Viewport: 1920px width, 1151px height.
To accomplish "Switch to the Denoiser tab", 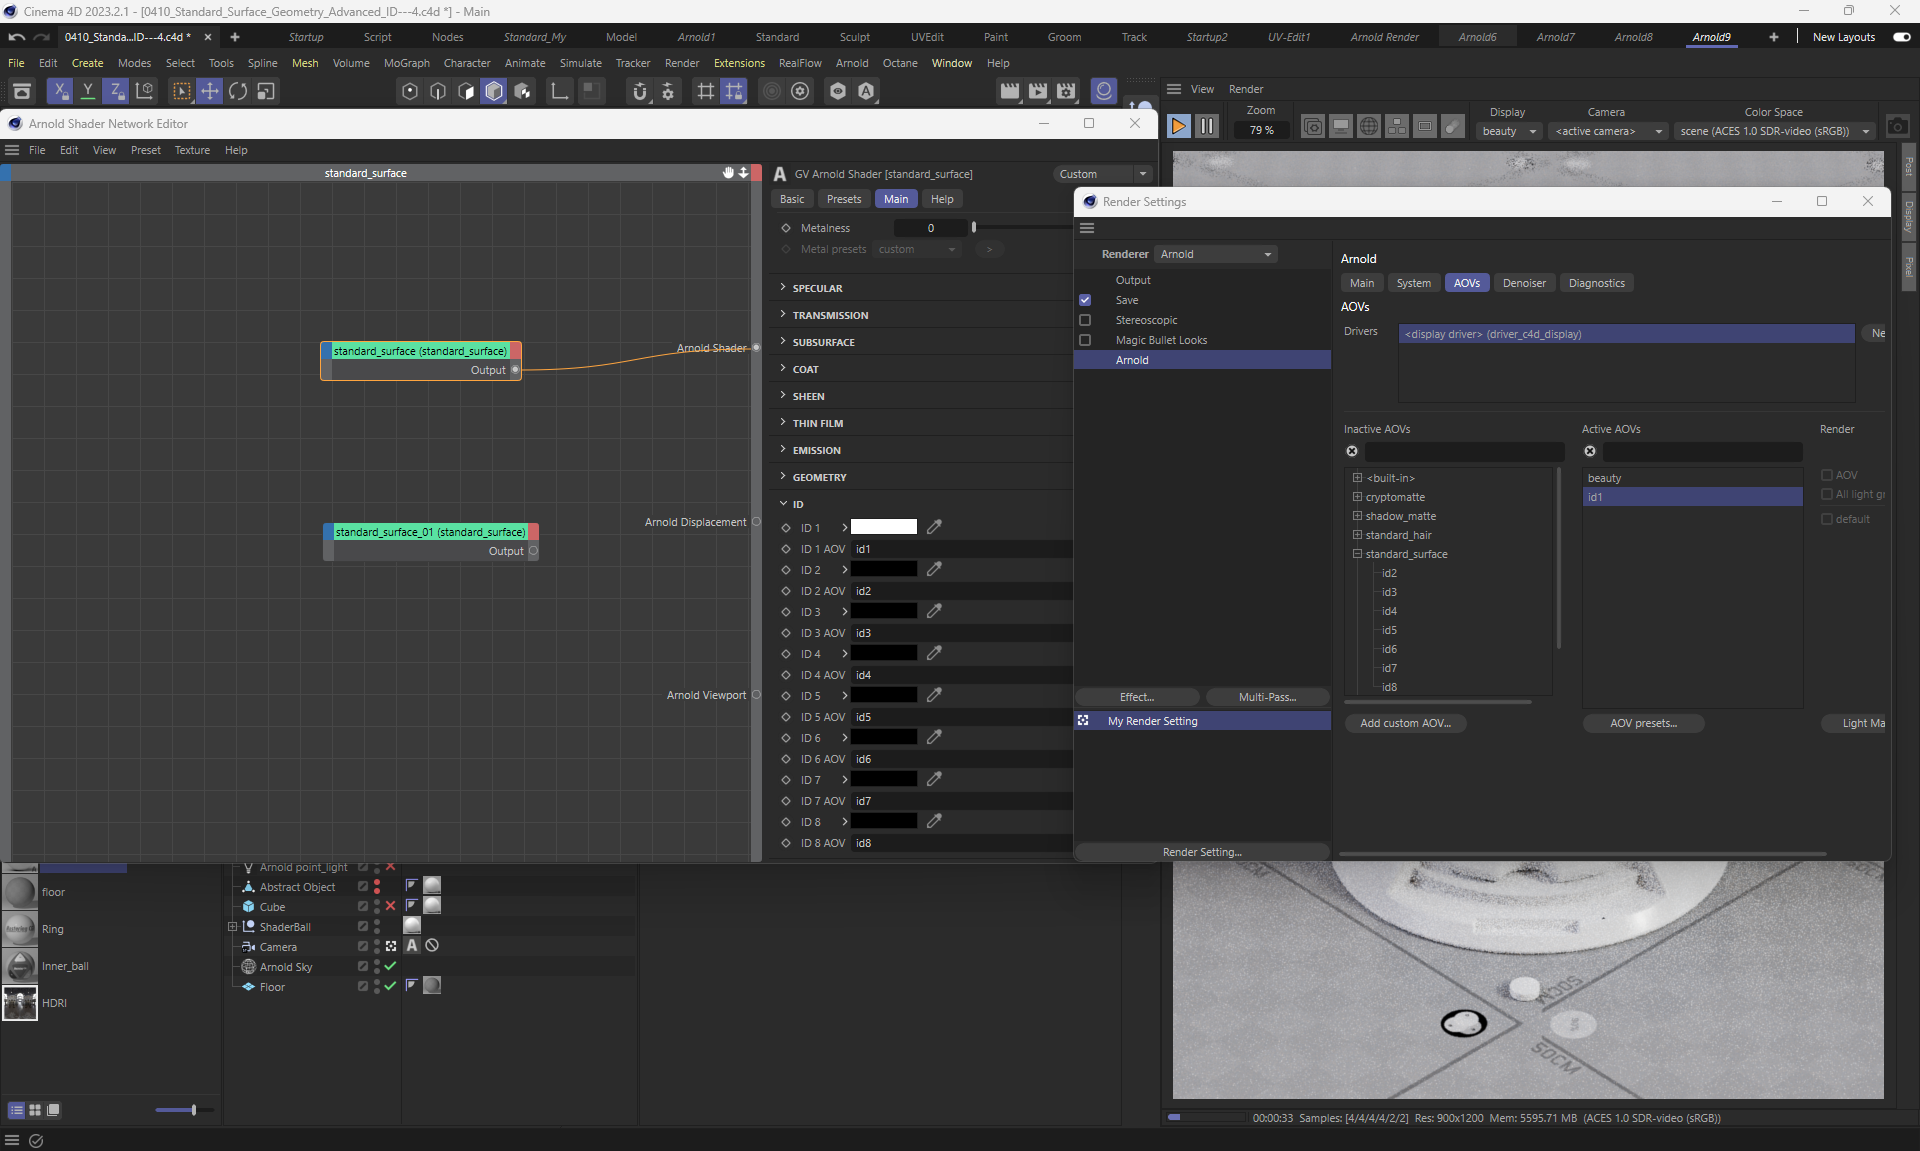I will [1523, 283].
